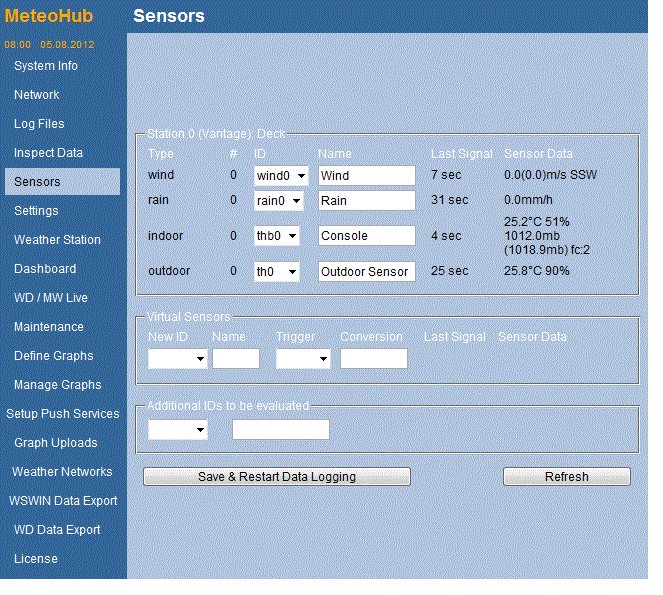Open Settings from sidebar
The width and height of the screenshot is (663, 595).
click(36, 211)
